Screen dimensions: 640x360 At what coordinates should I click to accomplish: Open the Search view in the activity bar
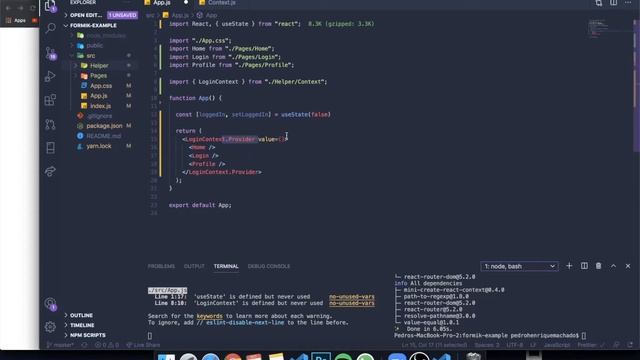pos(51,28)
